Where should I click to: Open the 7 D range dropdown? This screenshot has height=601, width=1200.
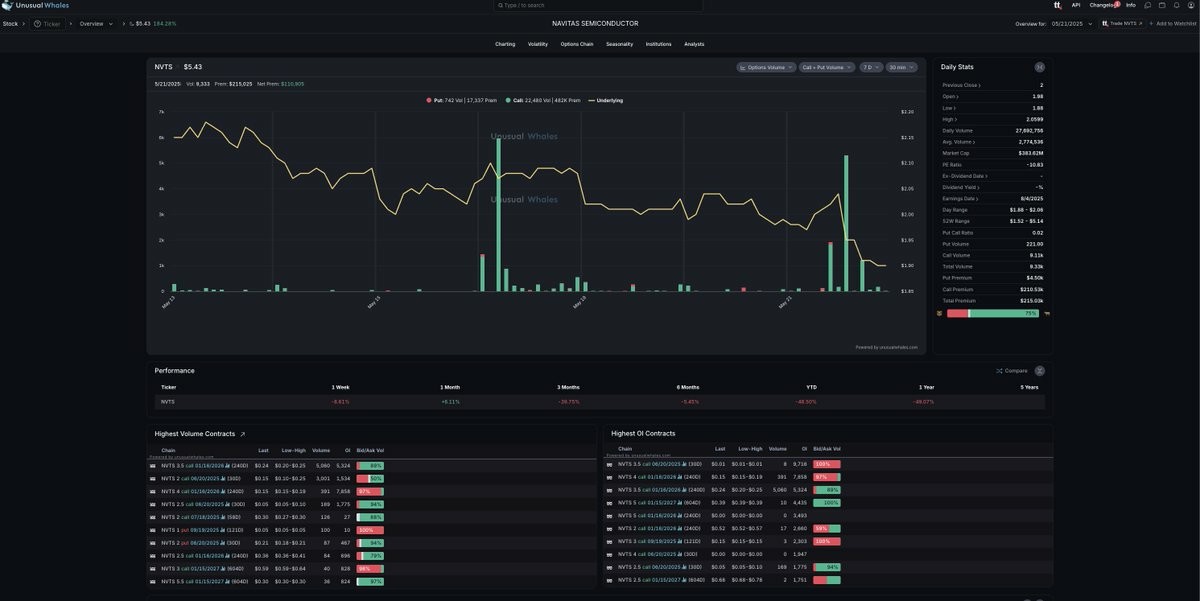click(x=871, y=67)
